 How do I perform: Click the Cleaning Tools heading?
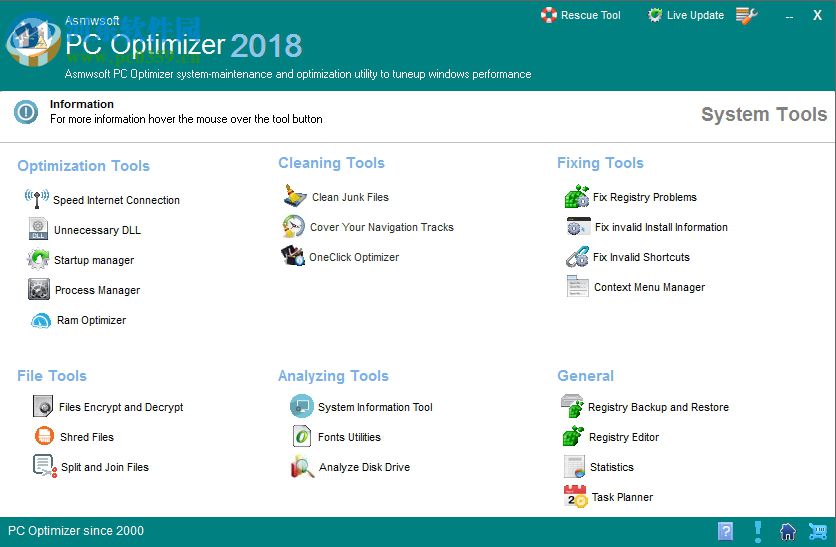click(331, 163)
